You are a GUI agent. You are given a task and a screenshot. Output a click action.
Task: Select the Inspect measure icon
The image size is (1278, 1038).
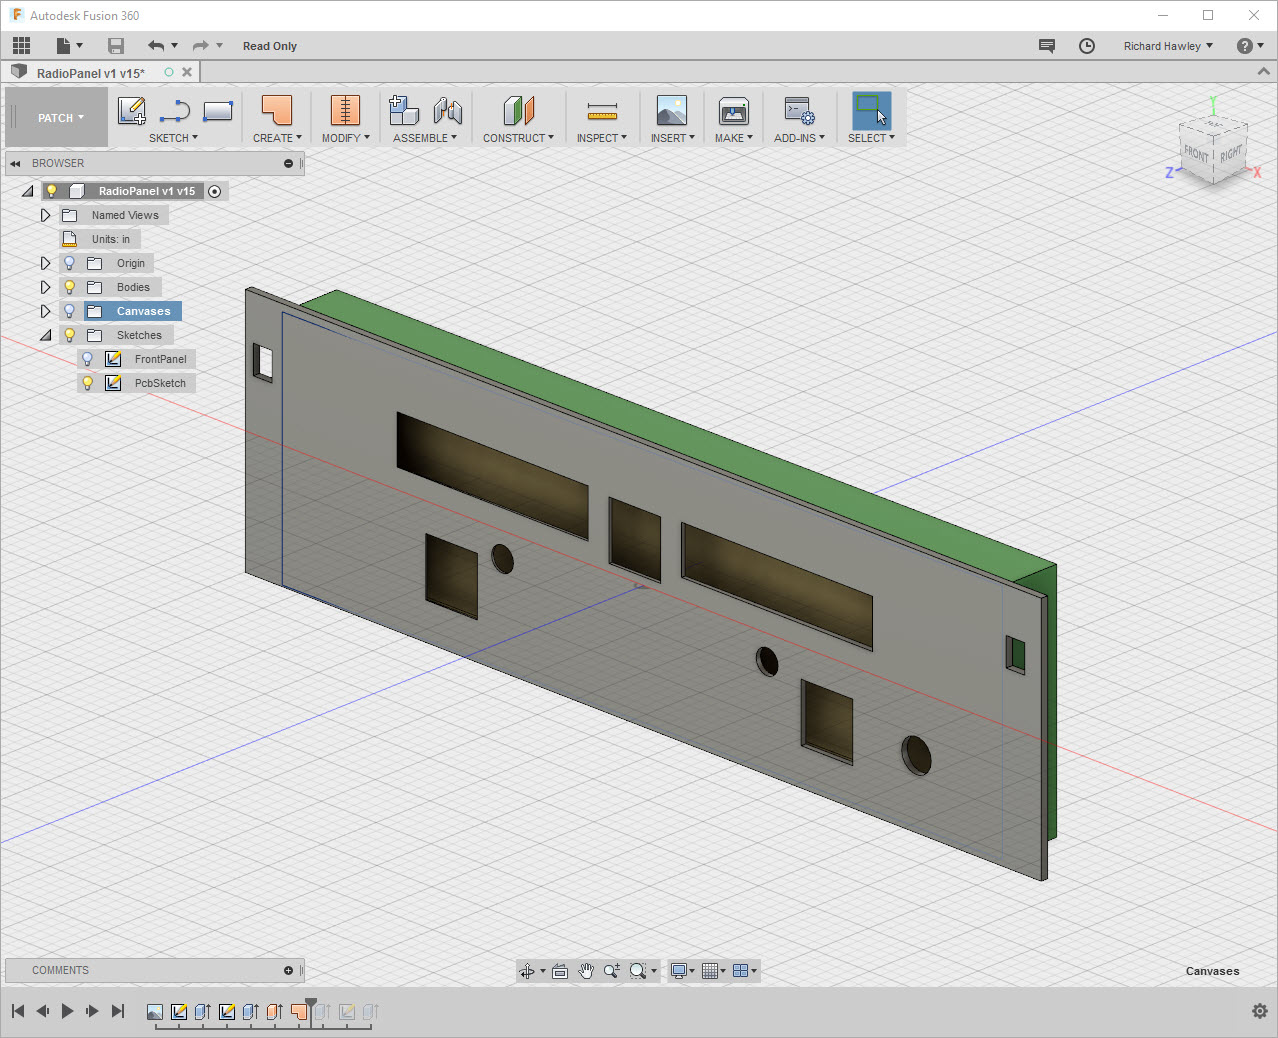(x=601, y=112)
